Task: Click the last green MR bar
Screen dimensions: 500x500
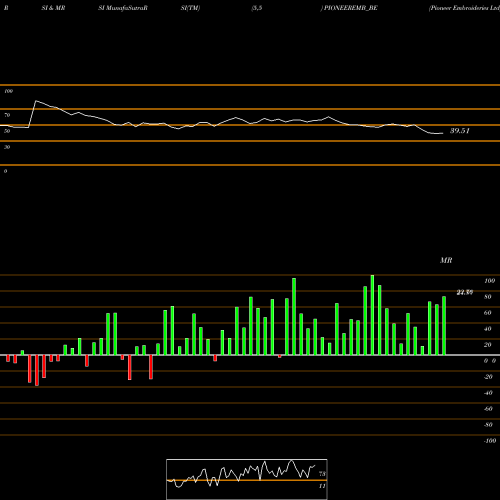Action: [x=444, y=326]
